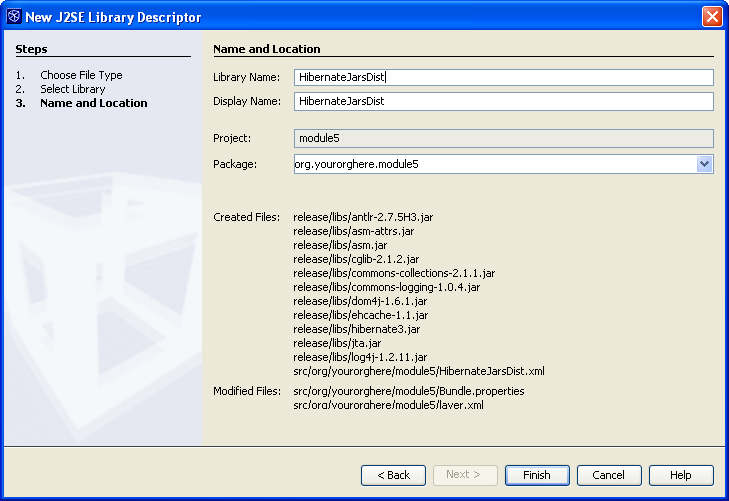Screen dimensions: 729x501
Task: Click 'release/libs/asm.jar' entry
Action: click(x=340, y=245)
